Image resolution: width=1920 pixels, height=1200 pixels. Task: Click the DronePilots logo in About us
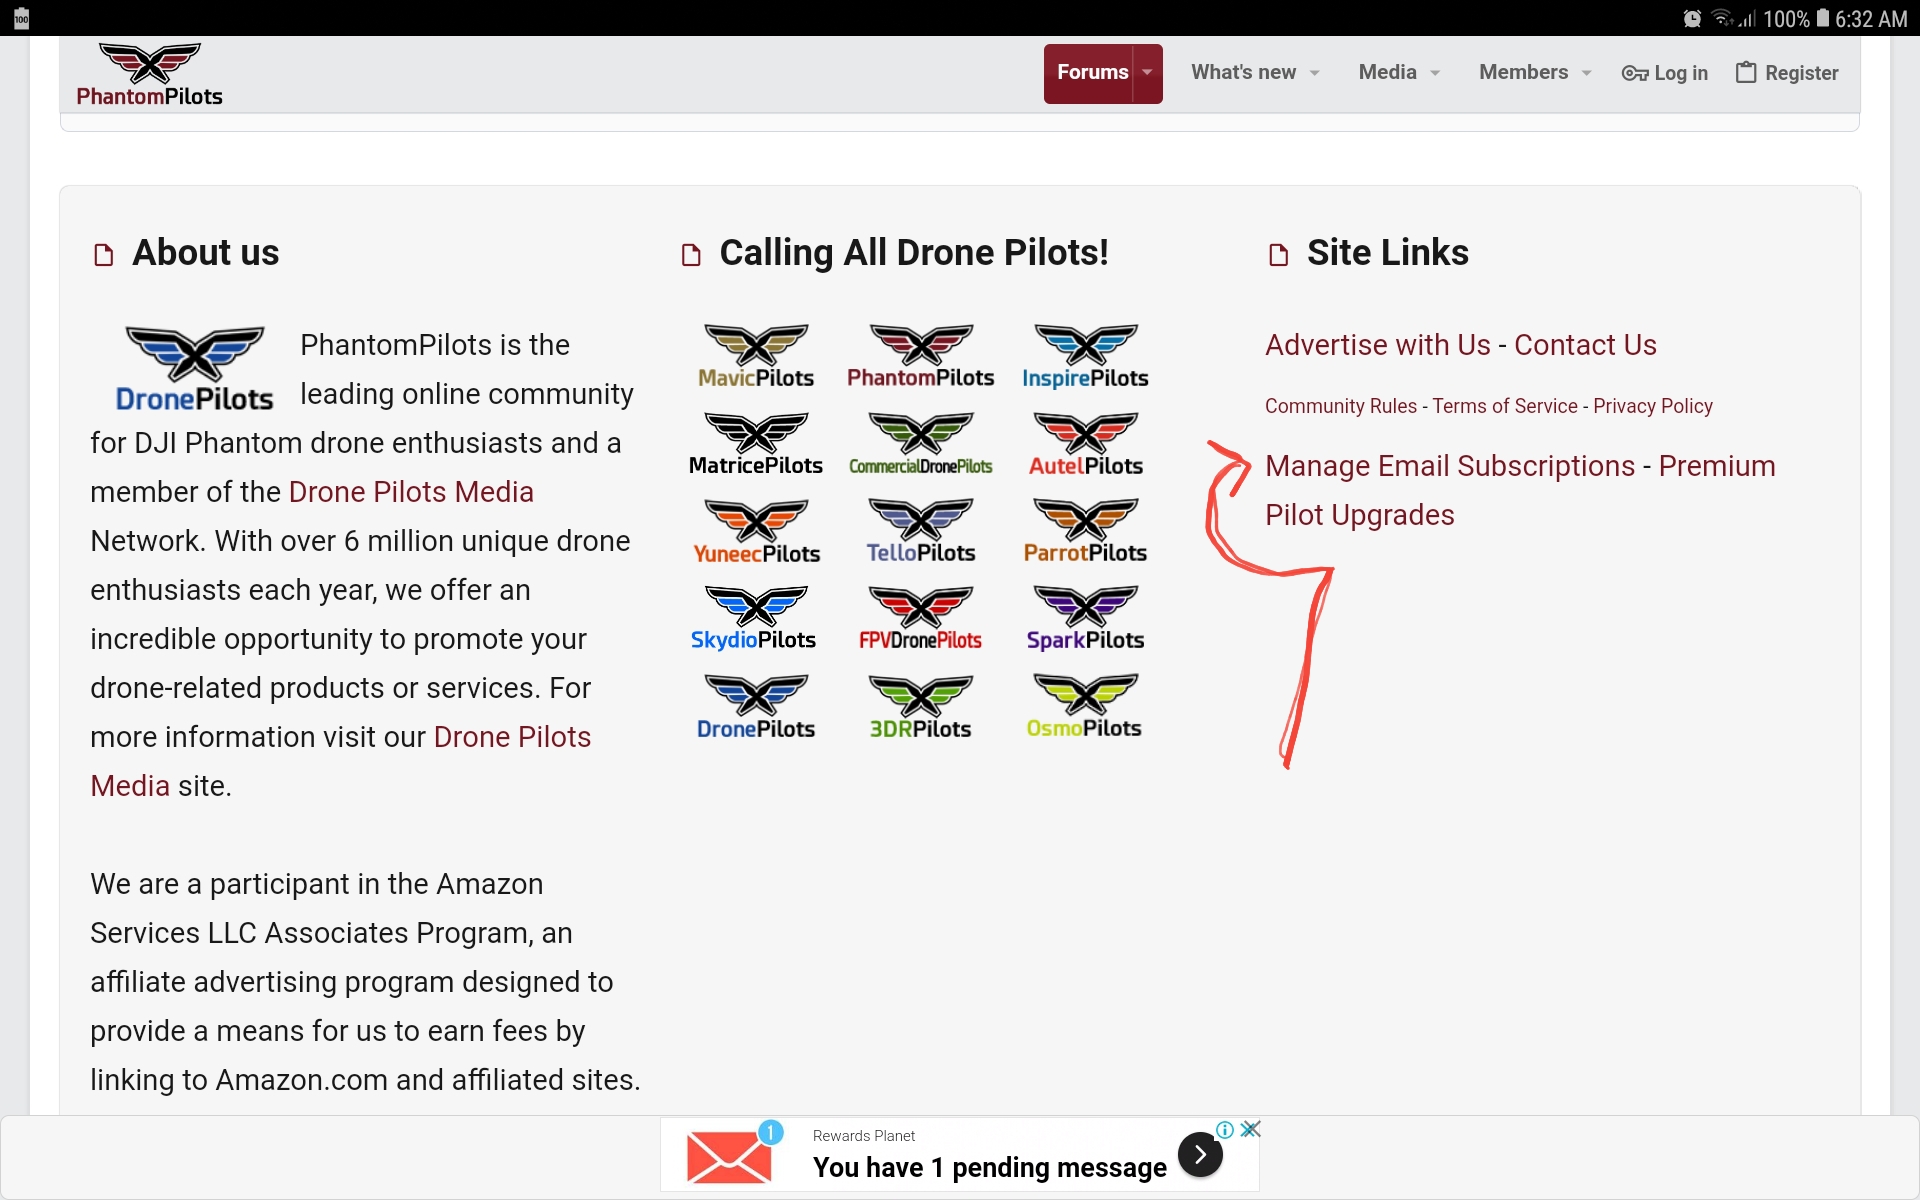click(195, 369)
